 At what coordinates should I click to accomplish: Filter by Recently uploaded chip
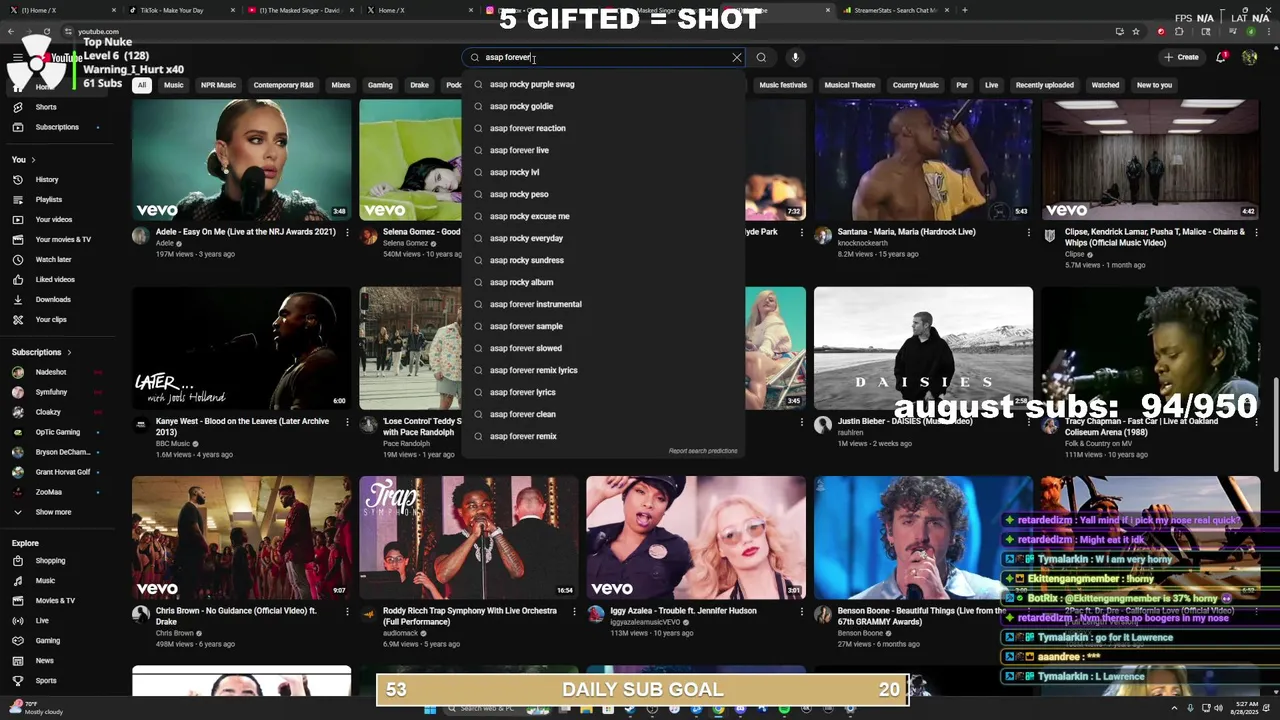[1045, 85]
